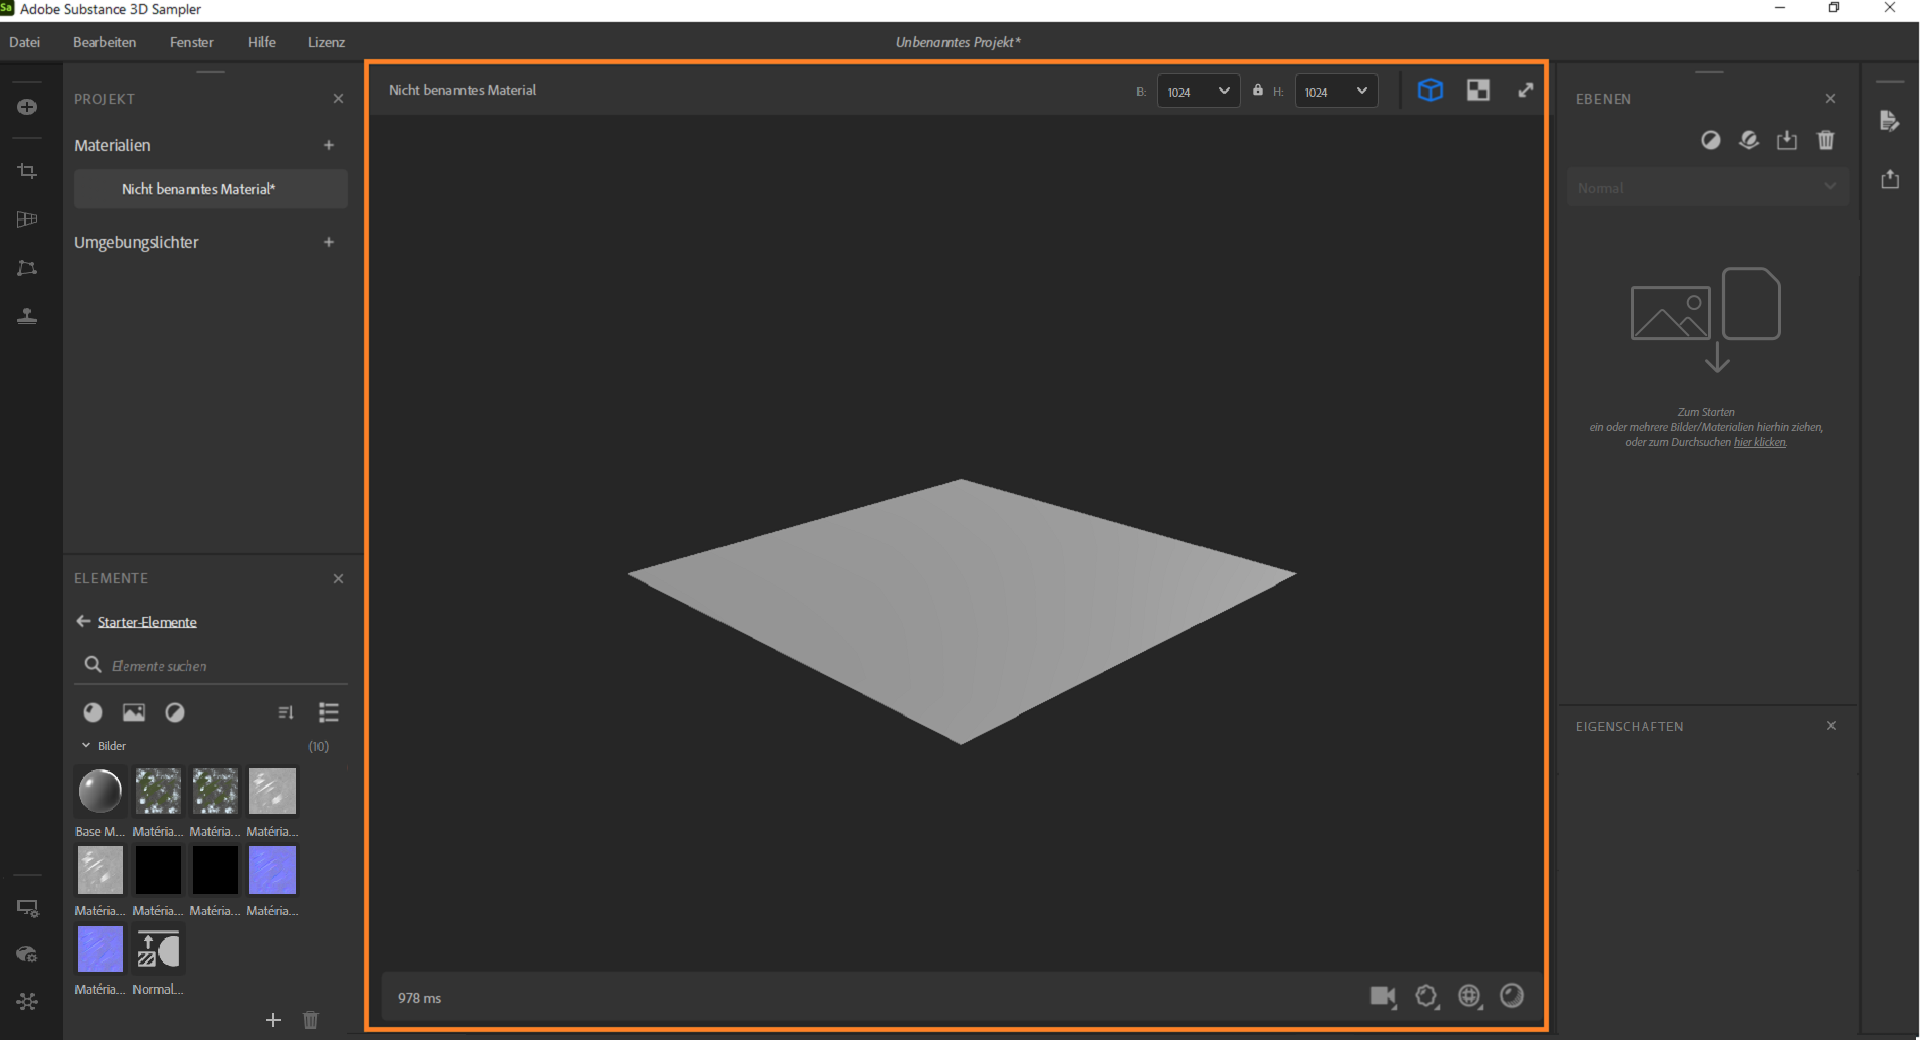Click the Bilder count (10) label
Viewport: 1920px width, 1040px height.
point(319,746)
